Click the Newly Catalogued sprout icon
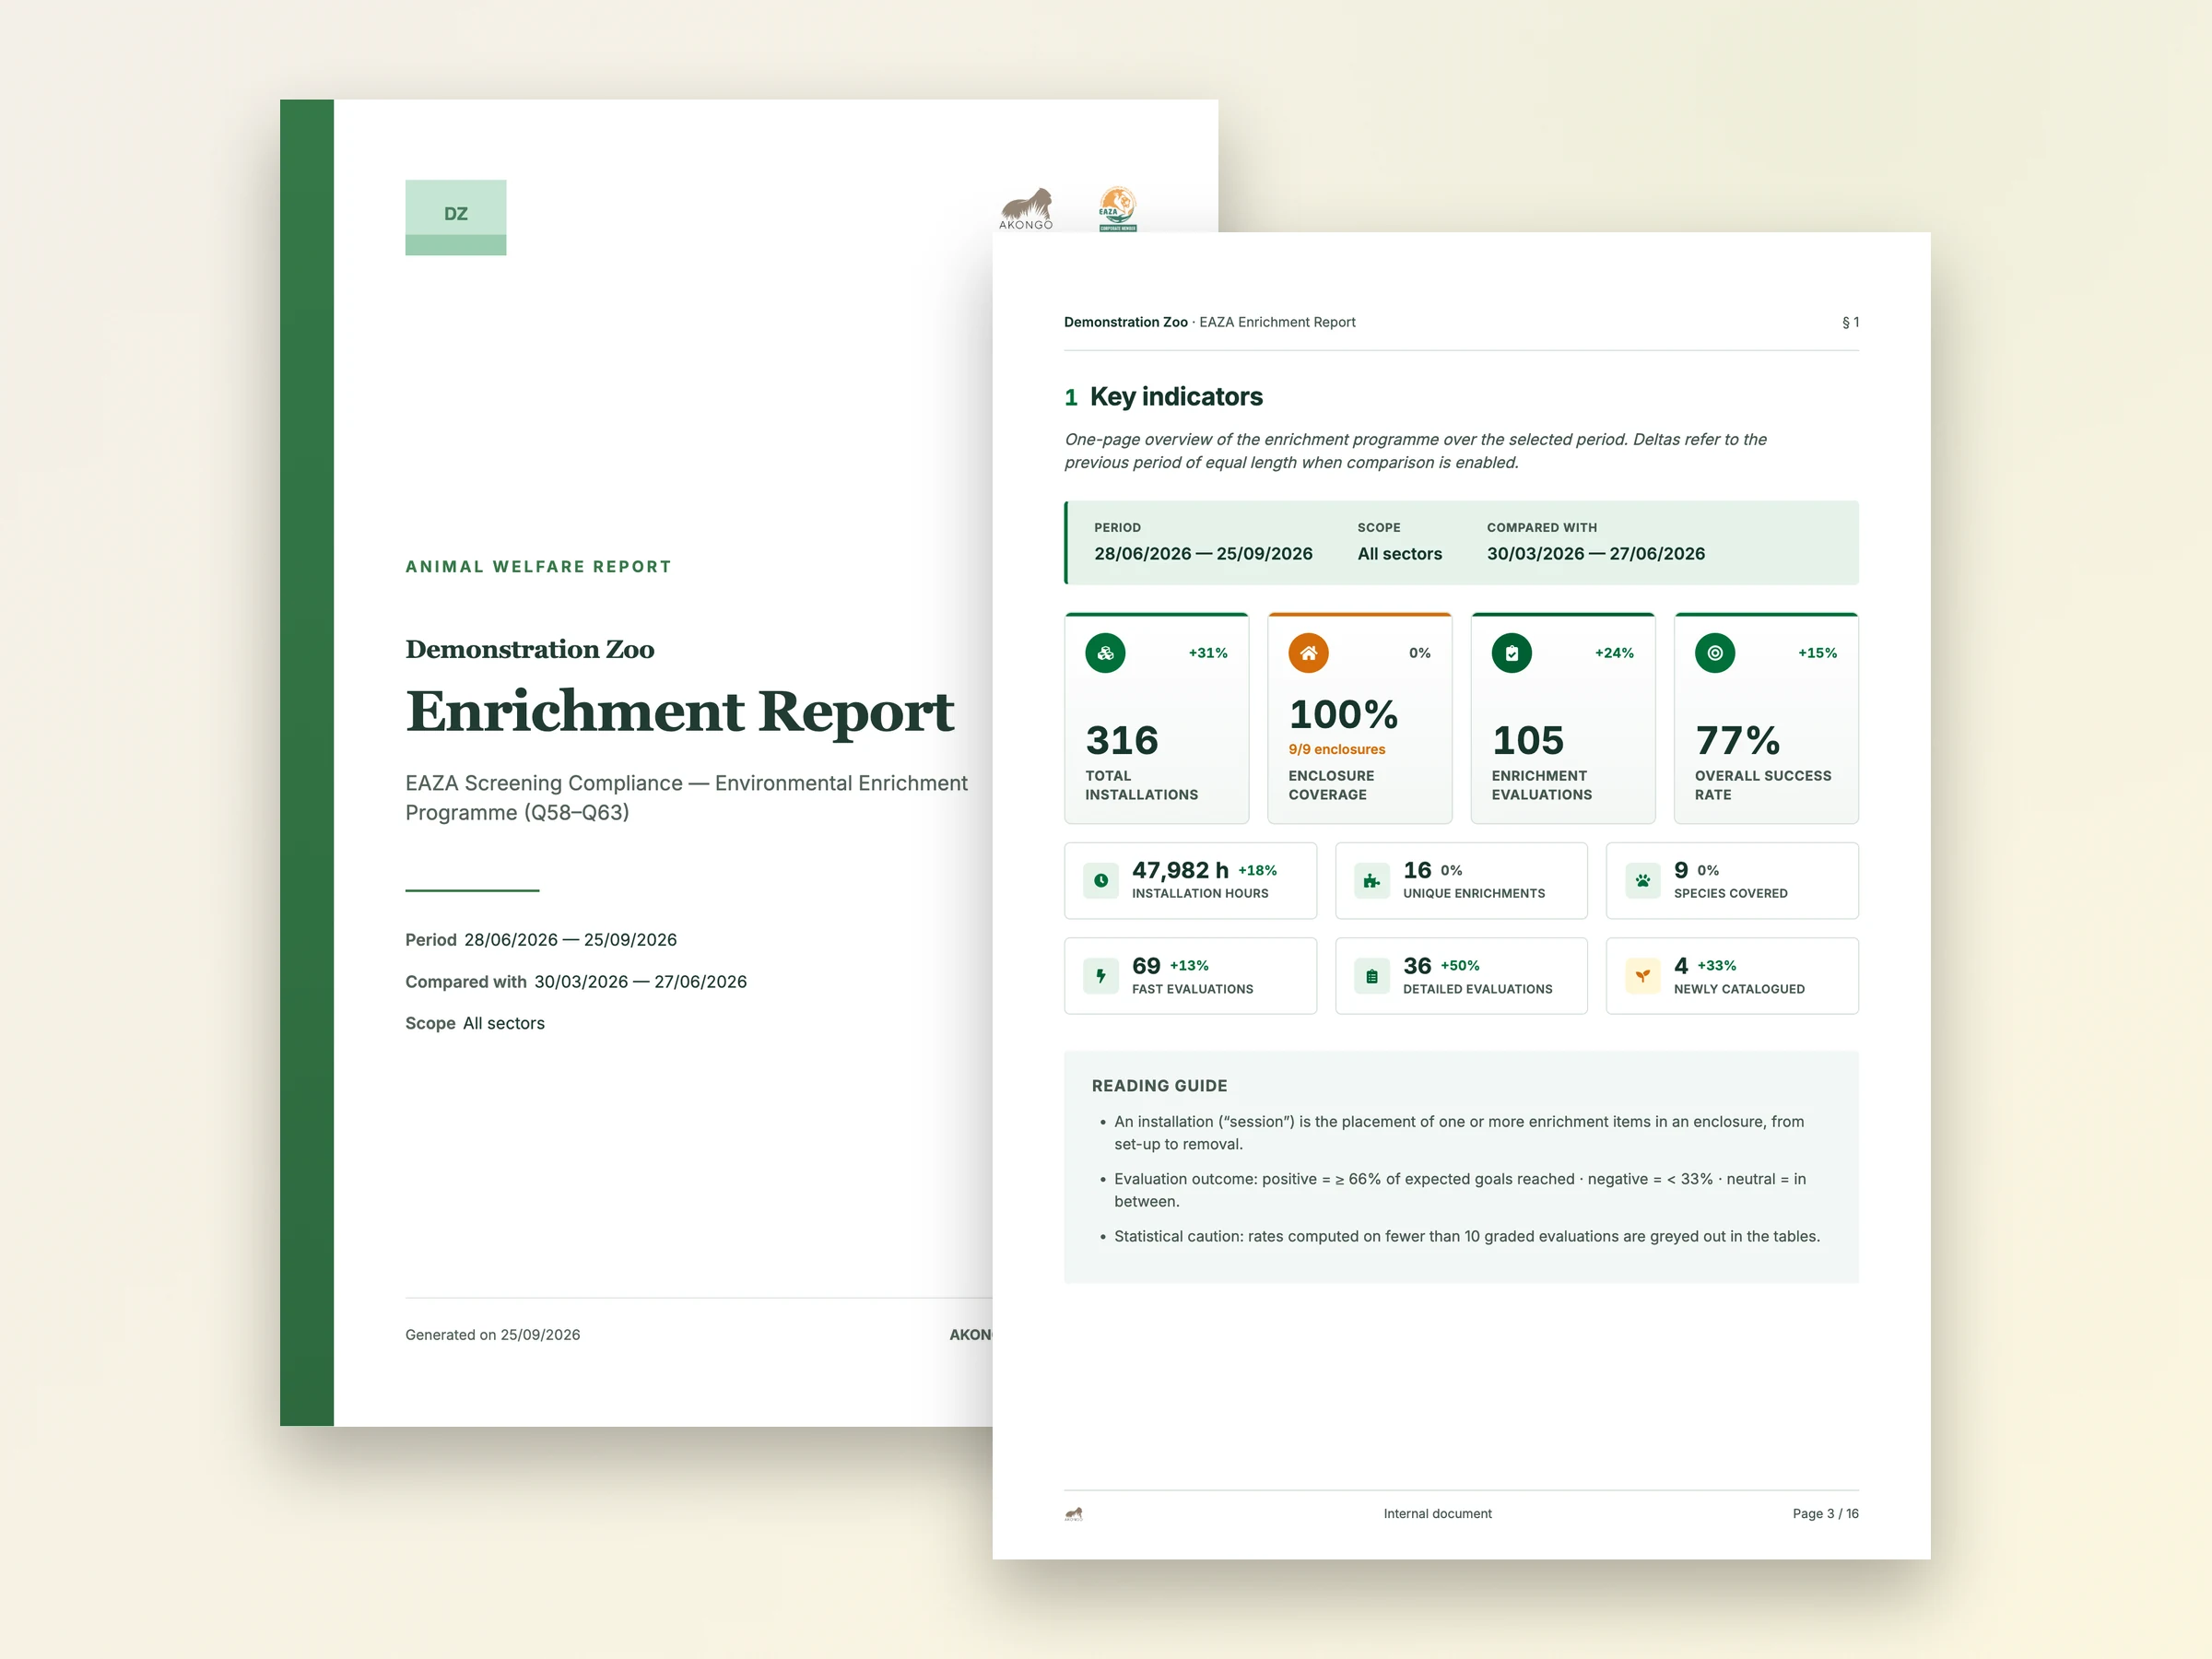This screenshot has height=1659, width=2212. point(1643,976)
